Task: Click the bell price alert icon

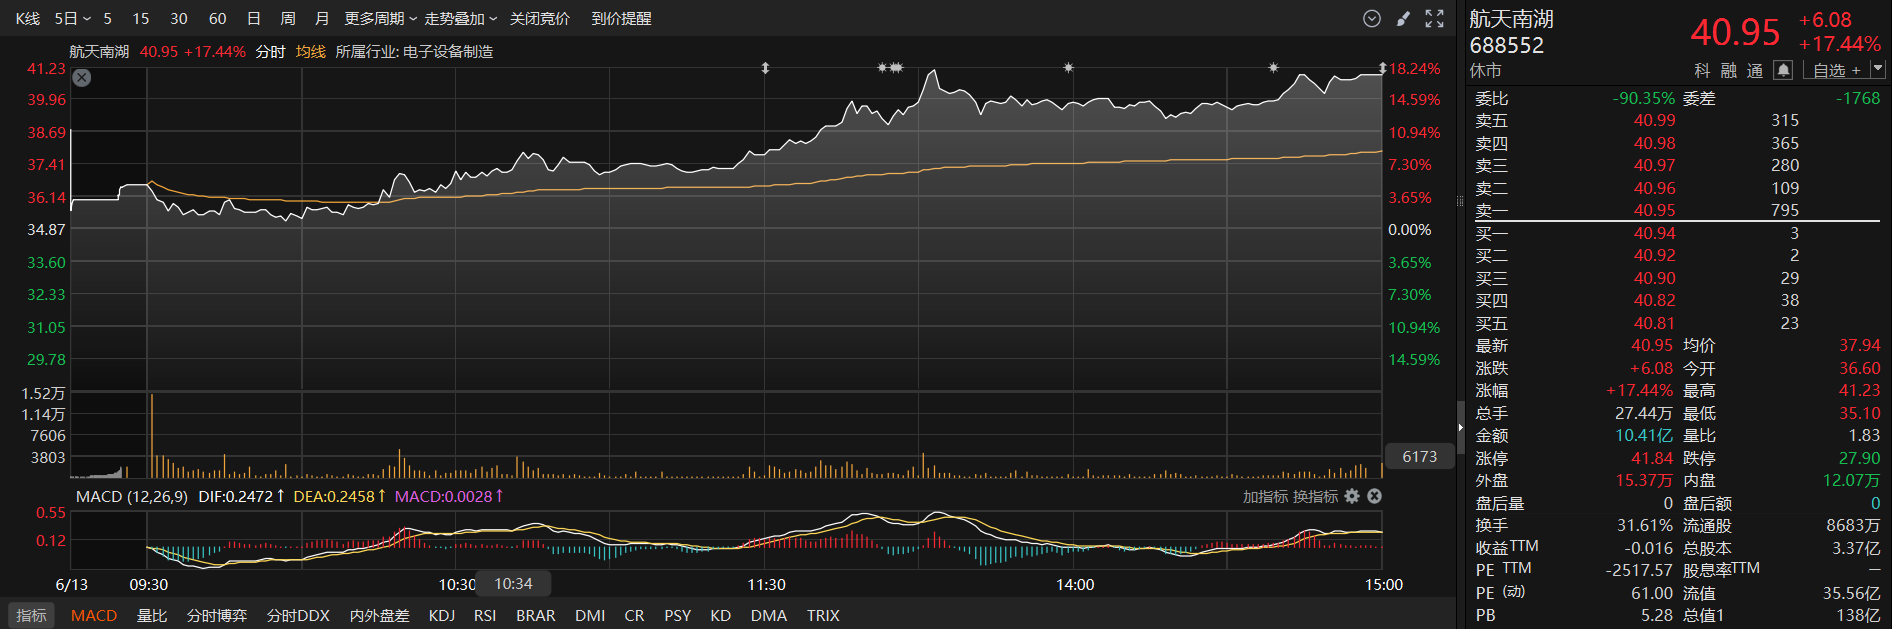Action: pyautogui.click(x=1783, y=70)
